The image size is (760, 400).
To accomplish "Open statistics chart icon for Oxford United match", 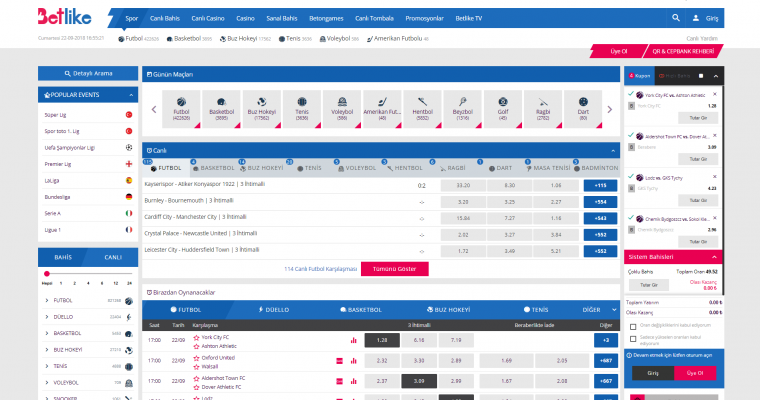I will click(353, 361).
